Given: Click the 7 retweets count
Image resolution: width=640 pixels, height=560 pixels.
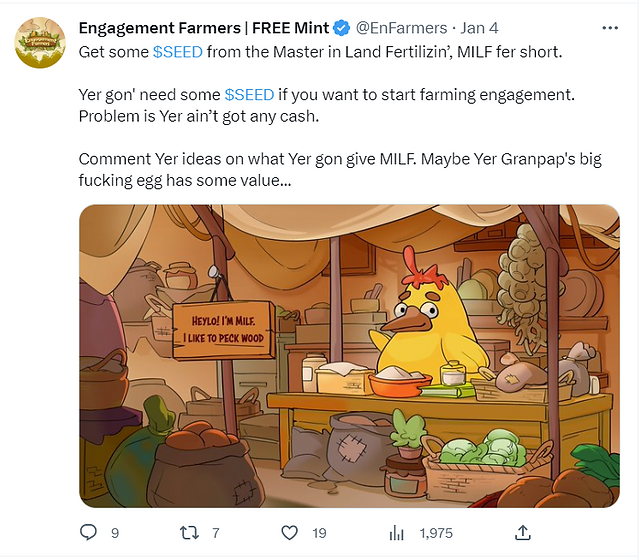Looking at the screenshot, I should coord(216,533).
